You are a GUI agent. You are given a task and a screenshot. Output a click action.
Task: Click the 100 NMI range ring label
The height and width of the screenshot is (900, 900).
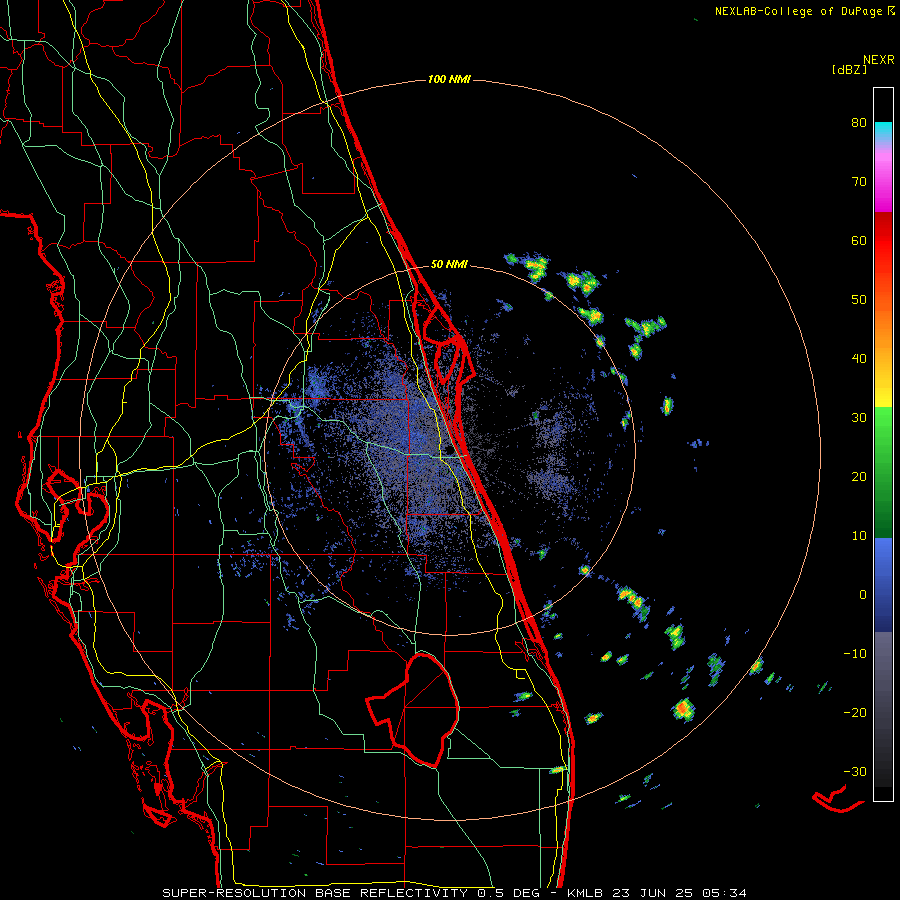[449, 79]
